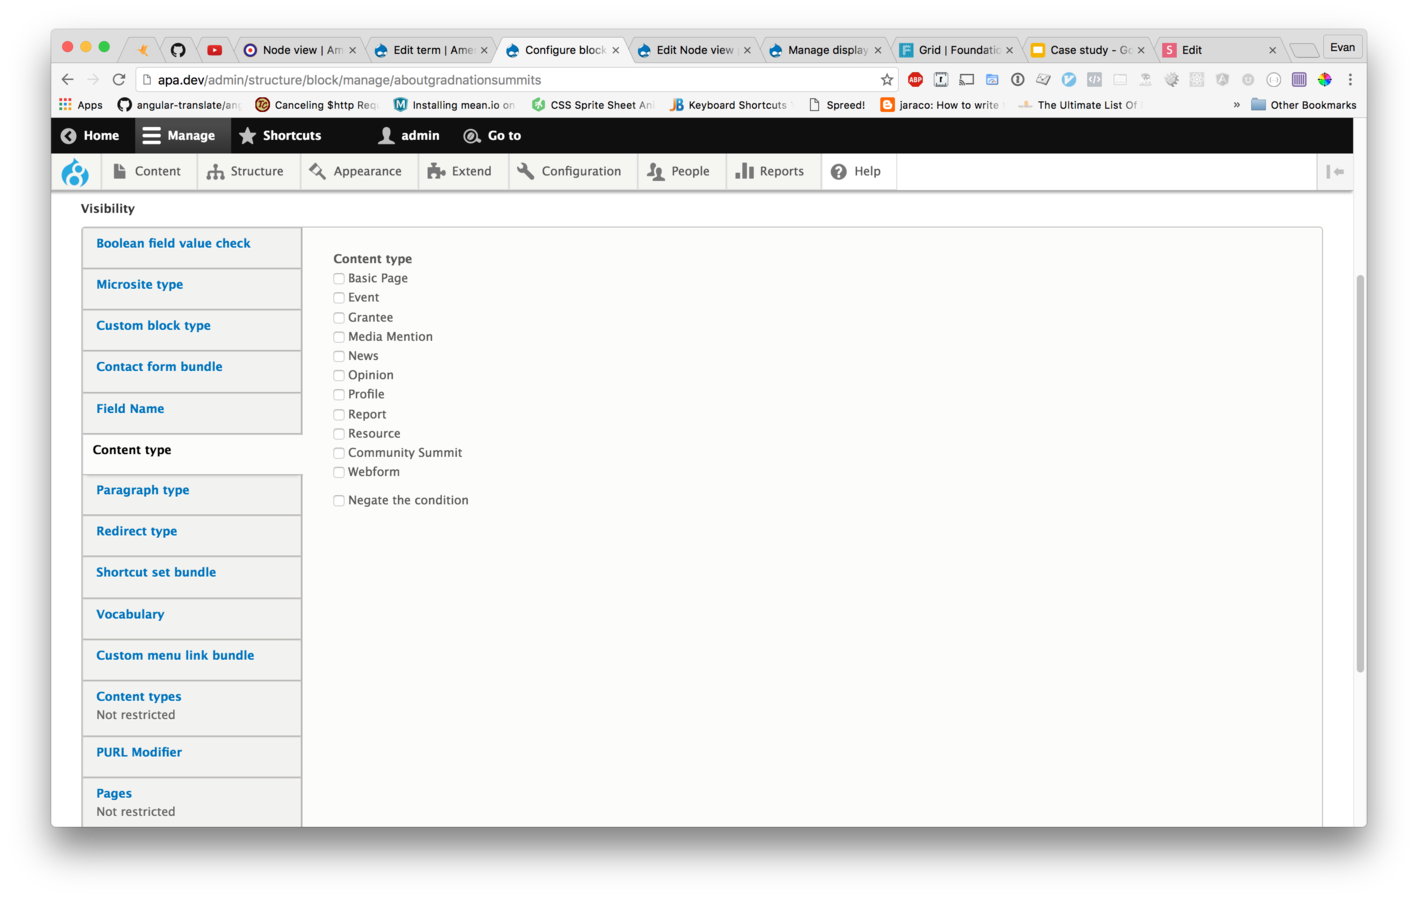Select Vocabulary vertical tab

192,618
